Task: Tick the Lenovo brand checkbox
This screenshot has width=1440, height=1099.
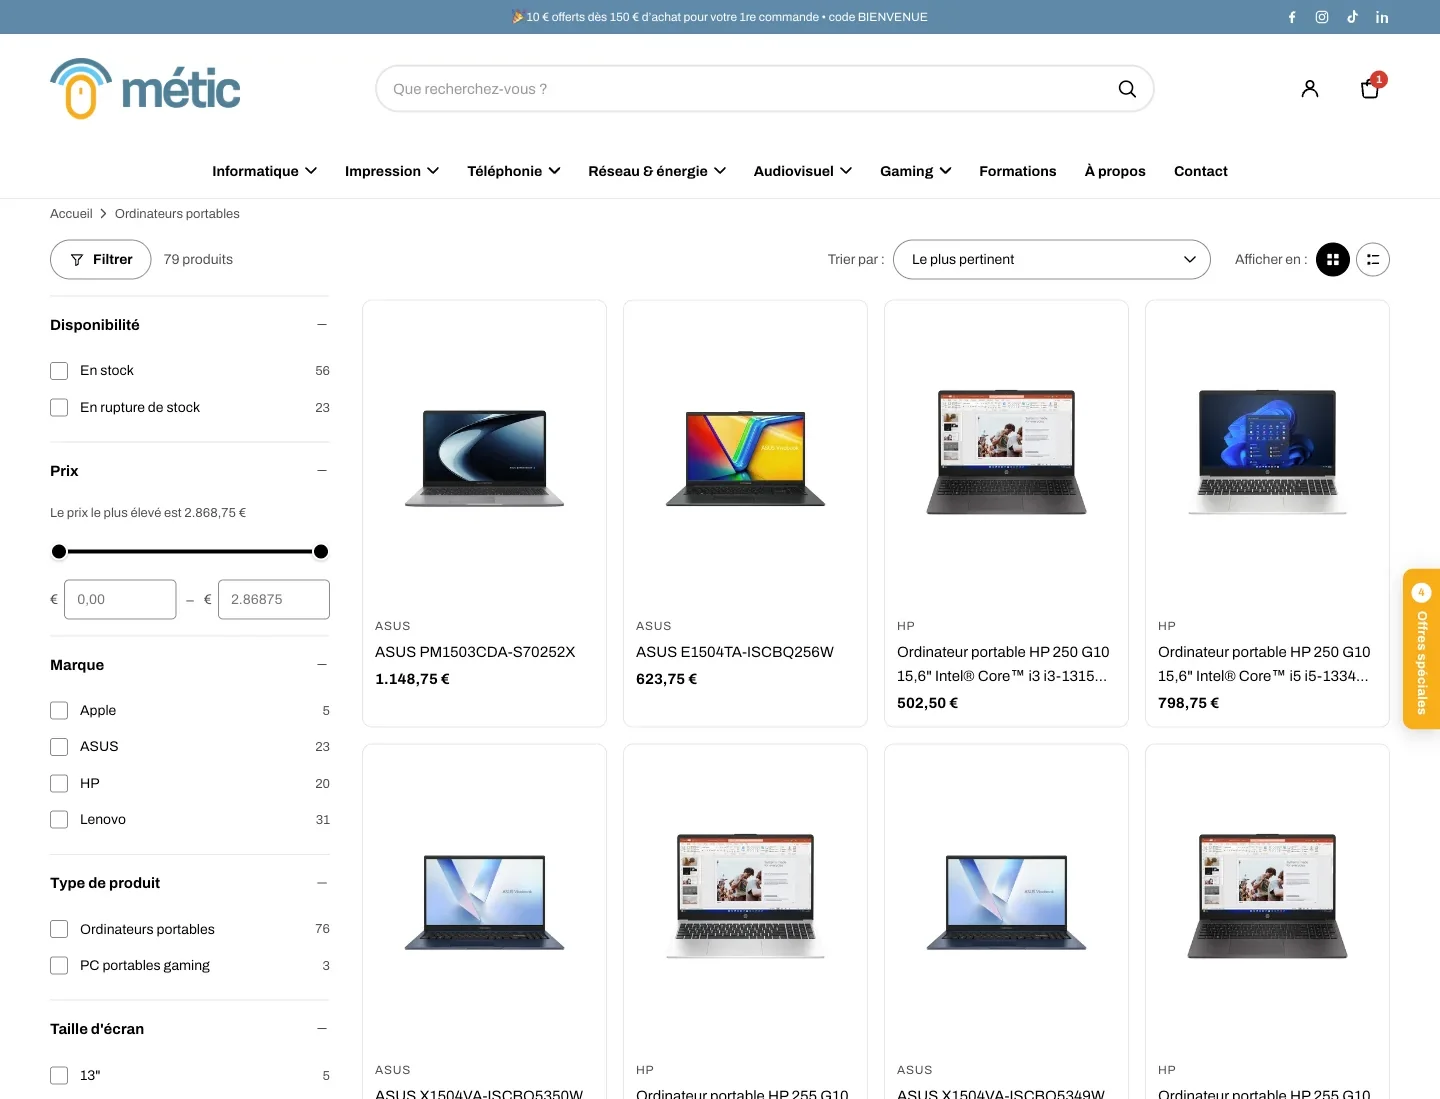Action: pos(59,820)
